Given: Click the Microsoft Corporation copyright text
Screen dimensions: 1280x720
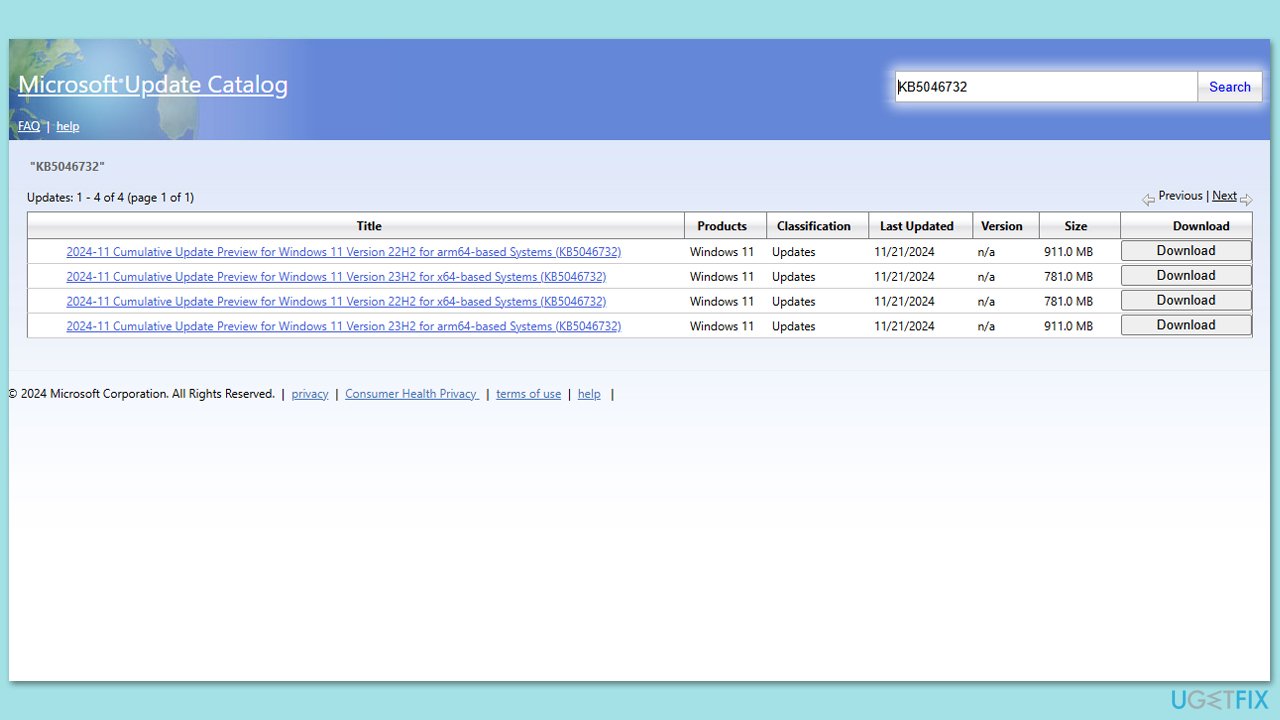Looking at the screenshot, I should [x=142, y=394].
